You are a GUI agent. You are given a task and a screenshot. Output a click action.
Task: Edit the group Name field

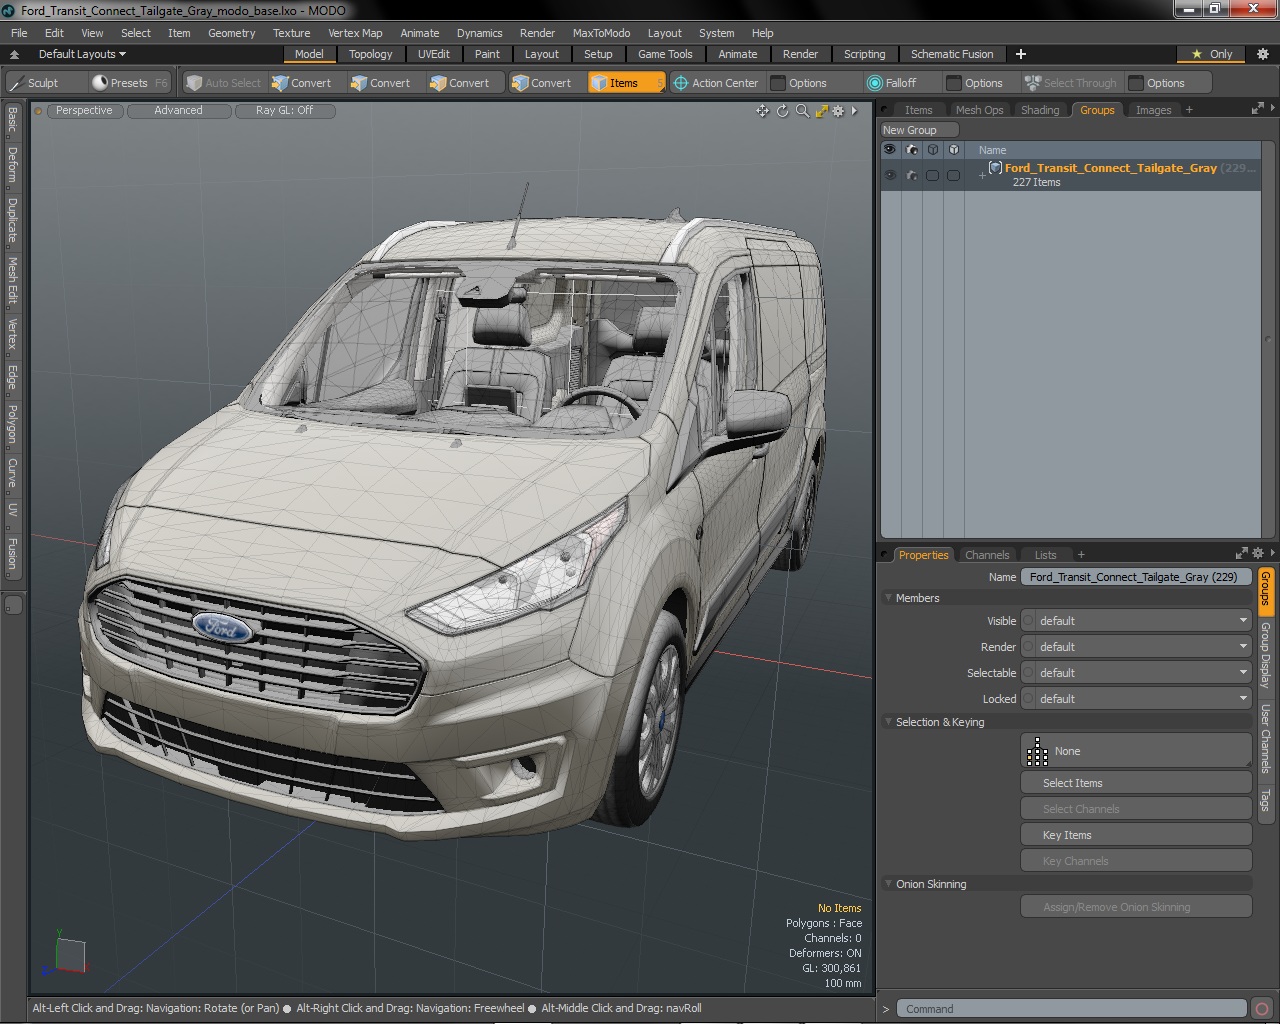click(x=1136, y=577)
